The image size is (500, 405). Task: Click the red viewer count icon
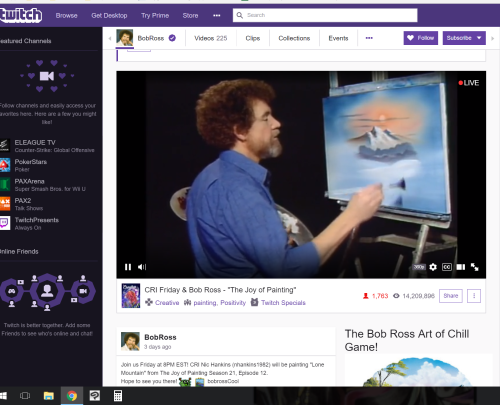click(366, 296)
